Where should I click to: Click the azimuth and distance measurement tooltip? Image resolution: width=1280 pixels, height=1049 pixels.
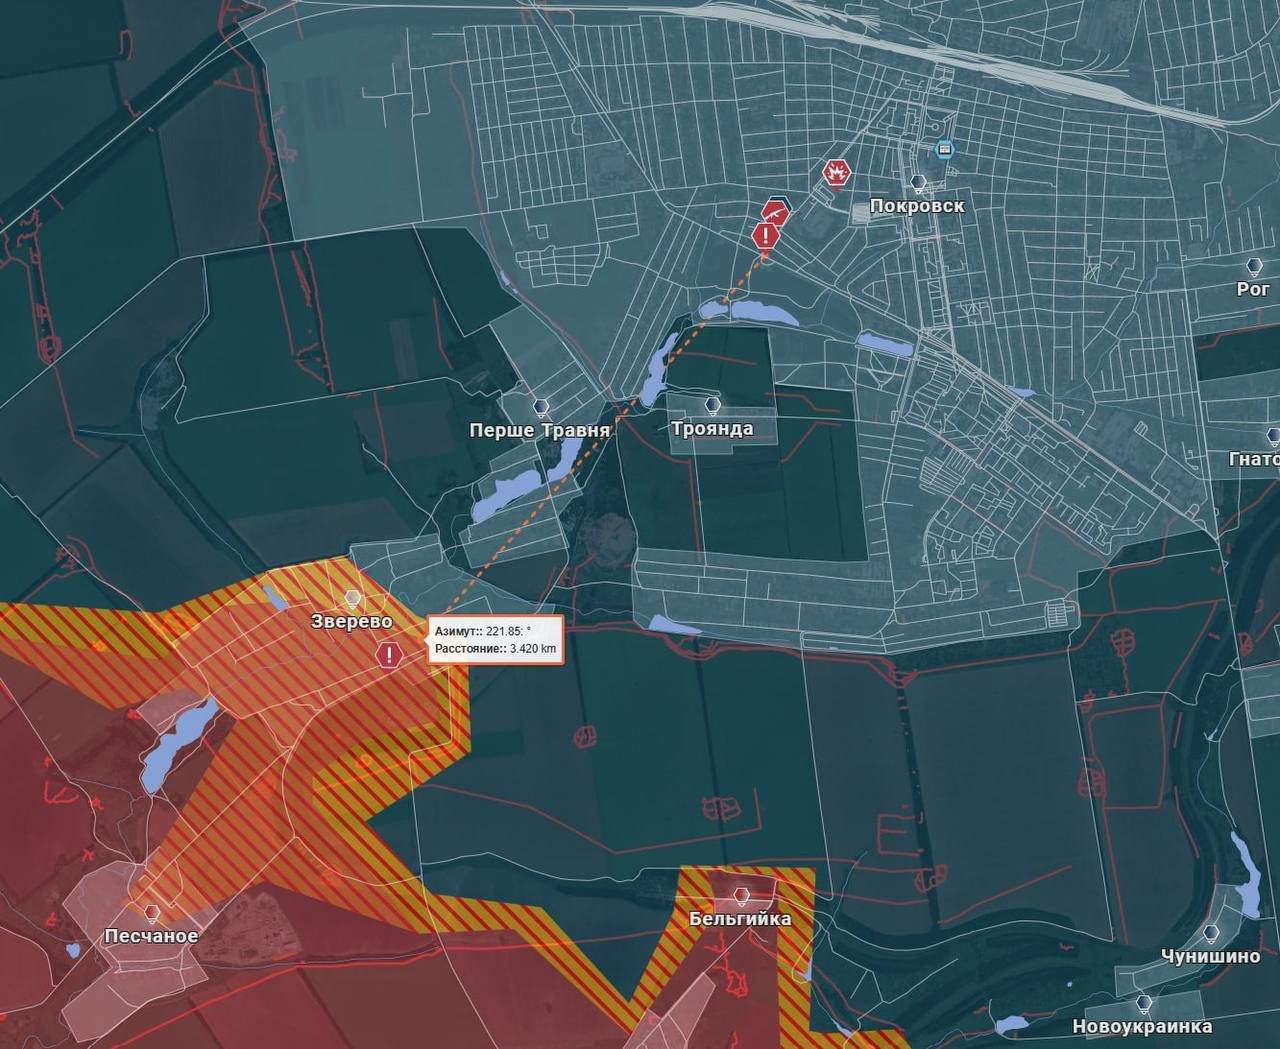(x=496, y=640)
